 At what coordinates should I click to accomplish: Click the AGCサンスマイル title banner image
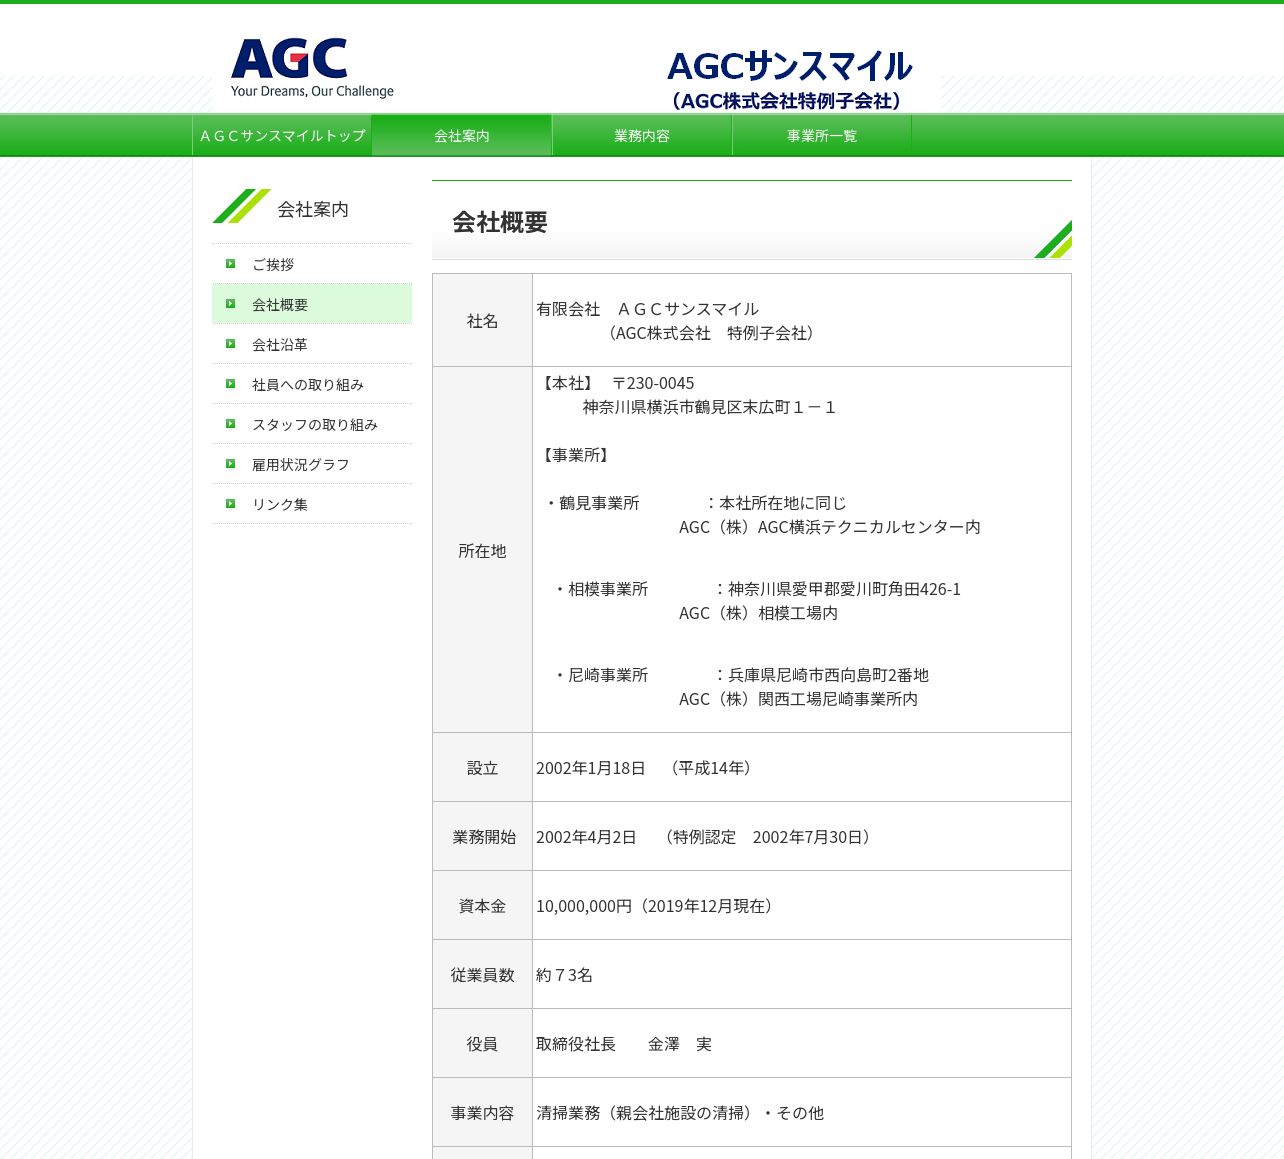point(789,79)
